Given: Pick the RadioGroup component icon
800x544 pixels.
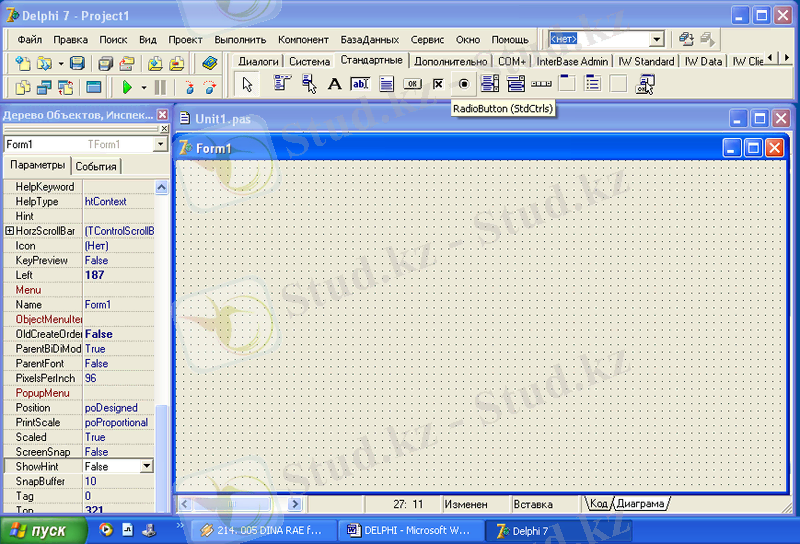Looking at the screenshot, I should click(x=592, y=83).
